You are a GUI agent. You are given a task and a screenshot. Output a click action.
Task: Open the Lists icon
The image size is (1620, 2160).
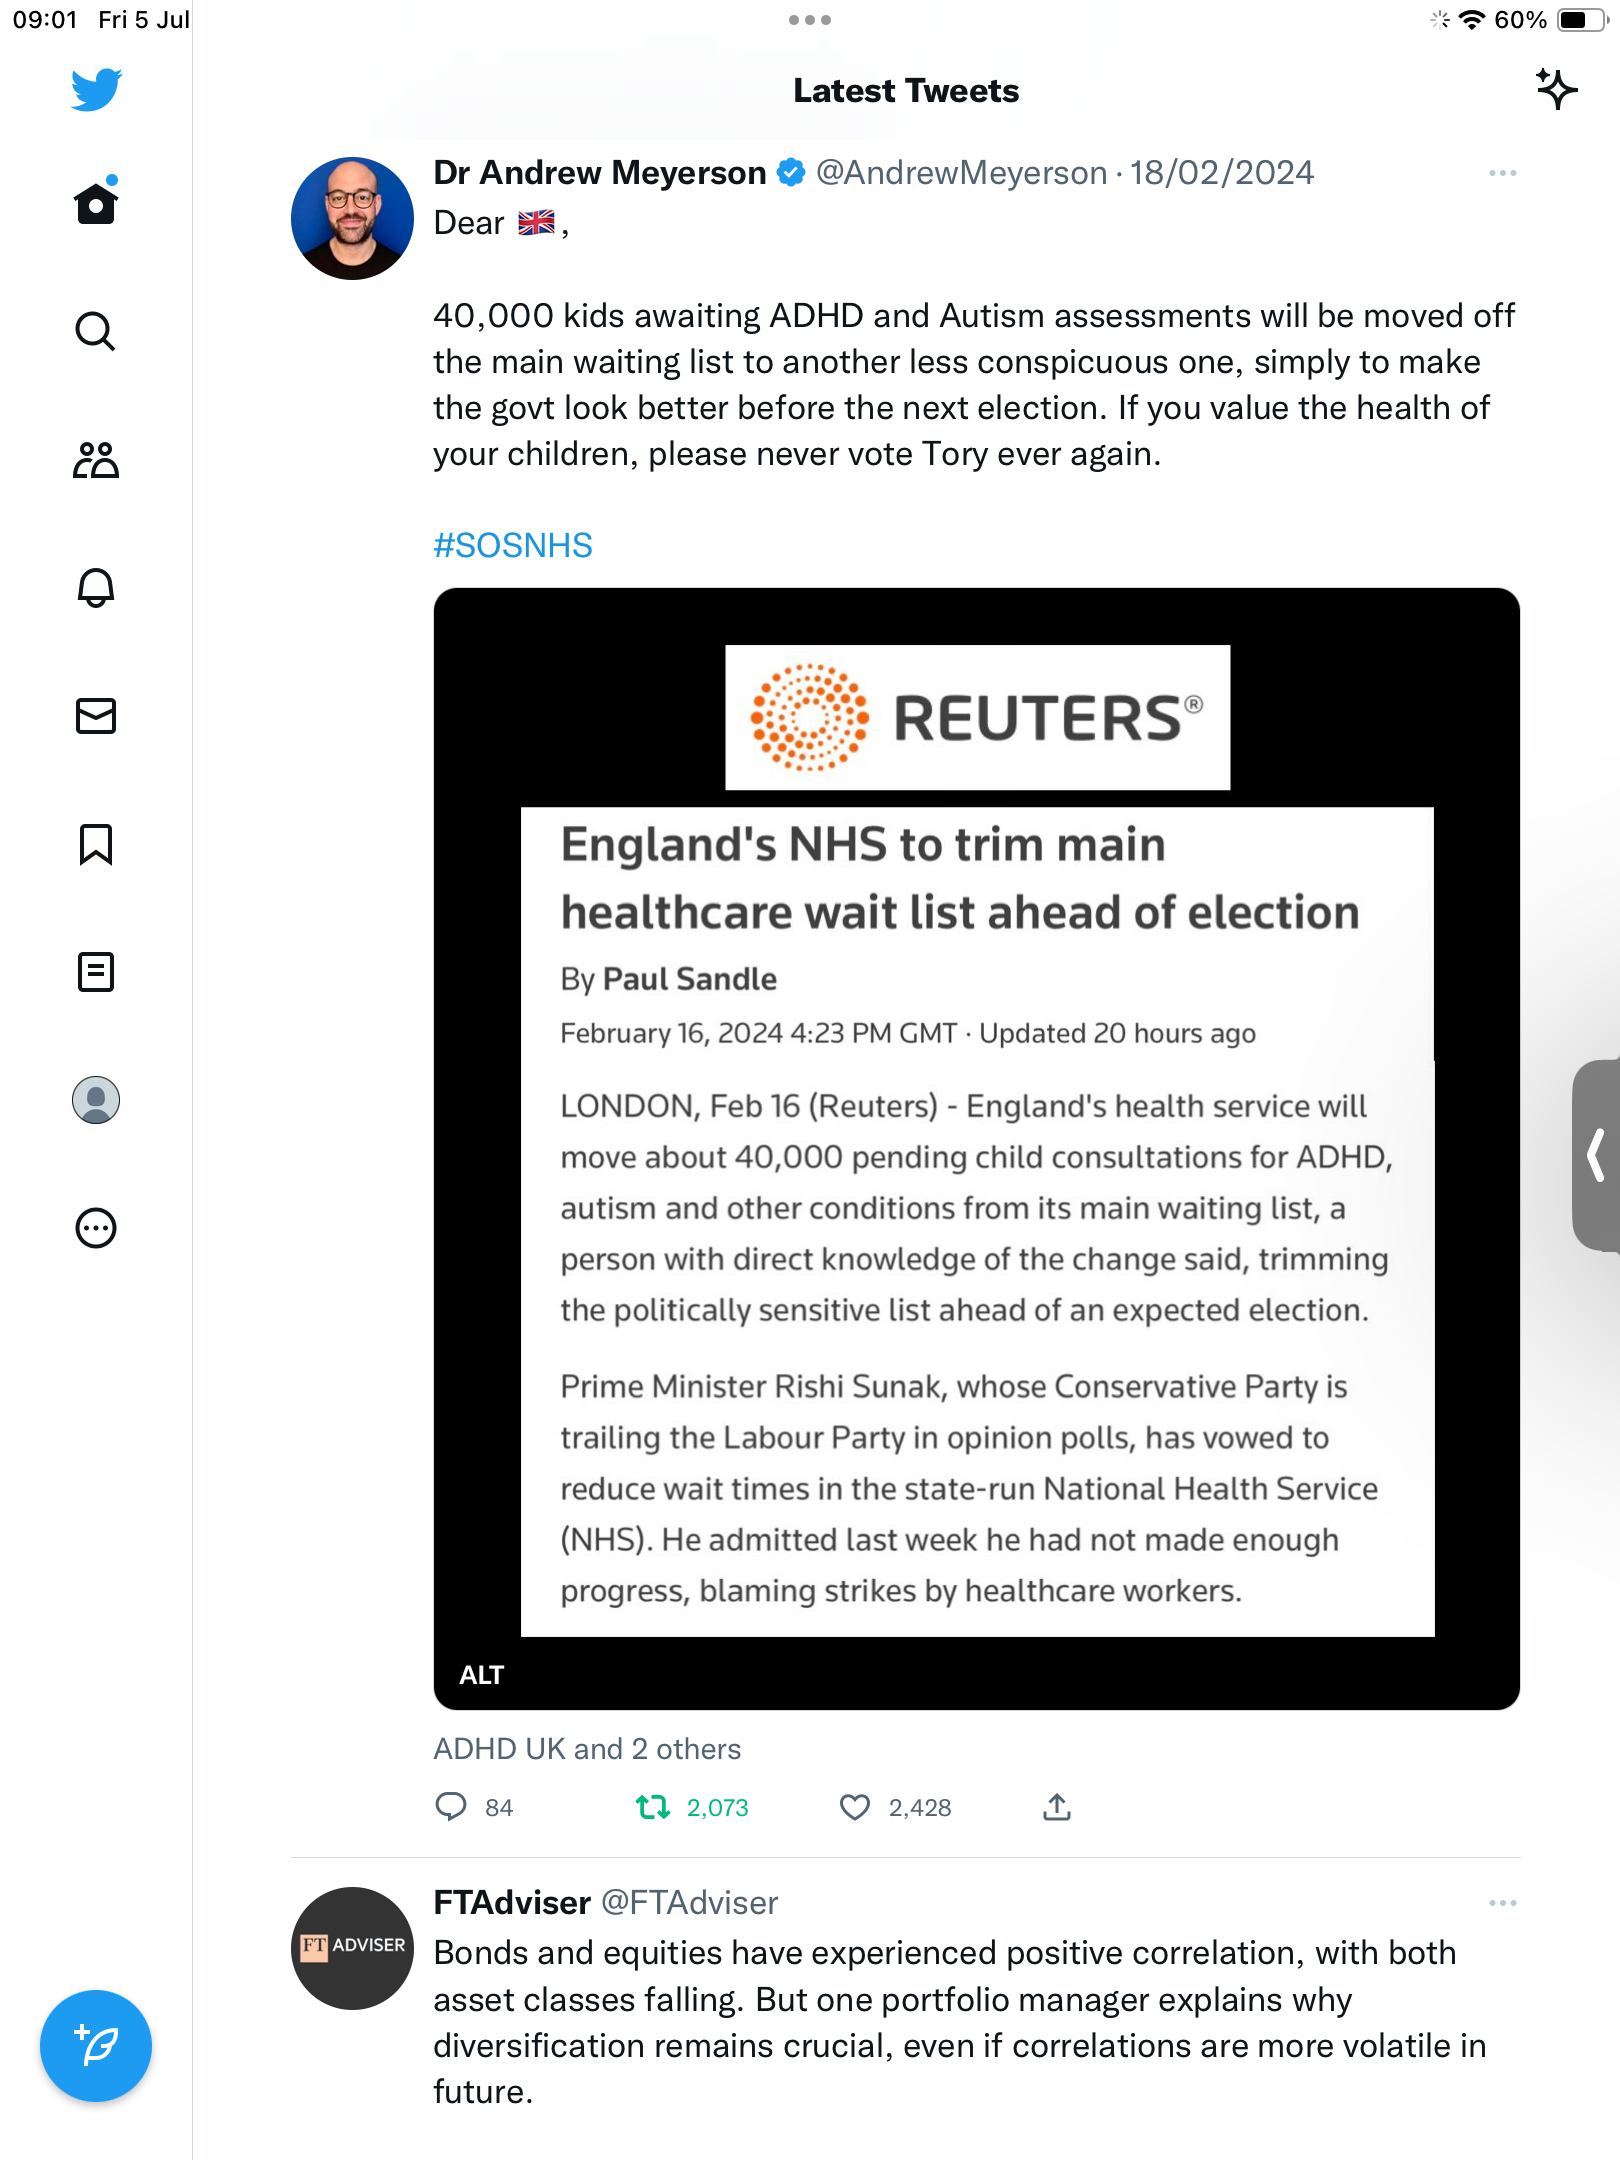coord(96,972)
